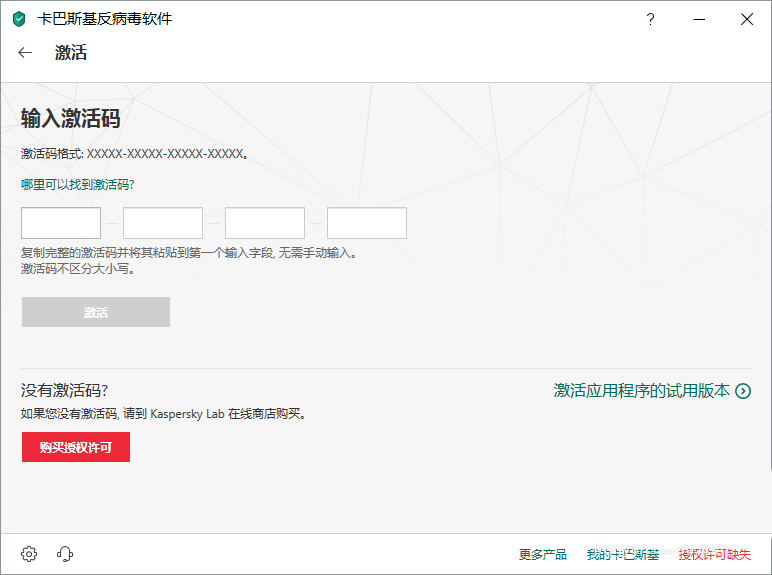Click the 复制完整的激活码 paste hint text

(x=189, y=253)
